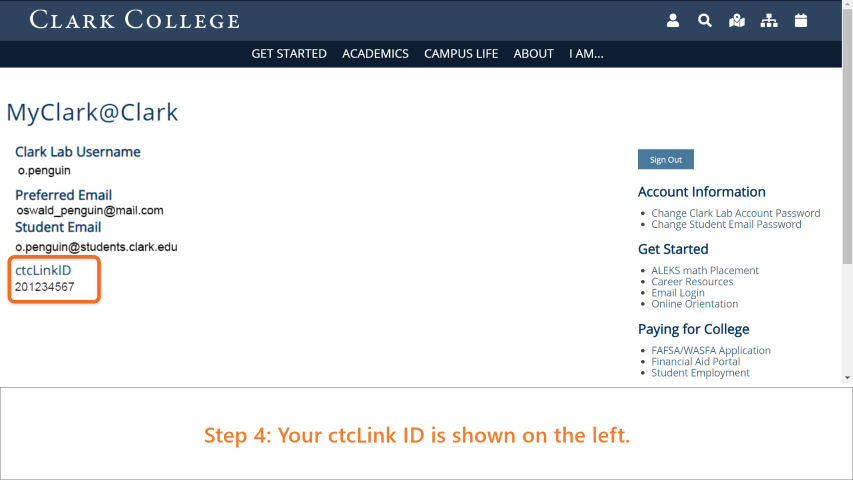
Task: Expand the ABOUT menu
Action: [x=533, y=54]
